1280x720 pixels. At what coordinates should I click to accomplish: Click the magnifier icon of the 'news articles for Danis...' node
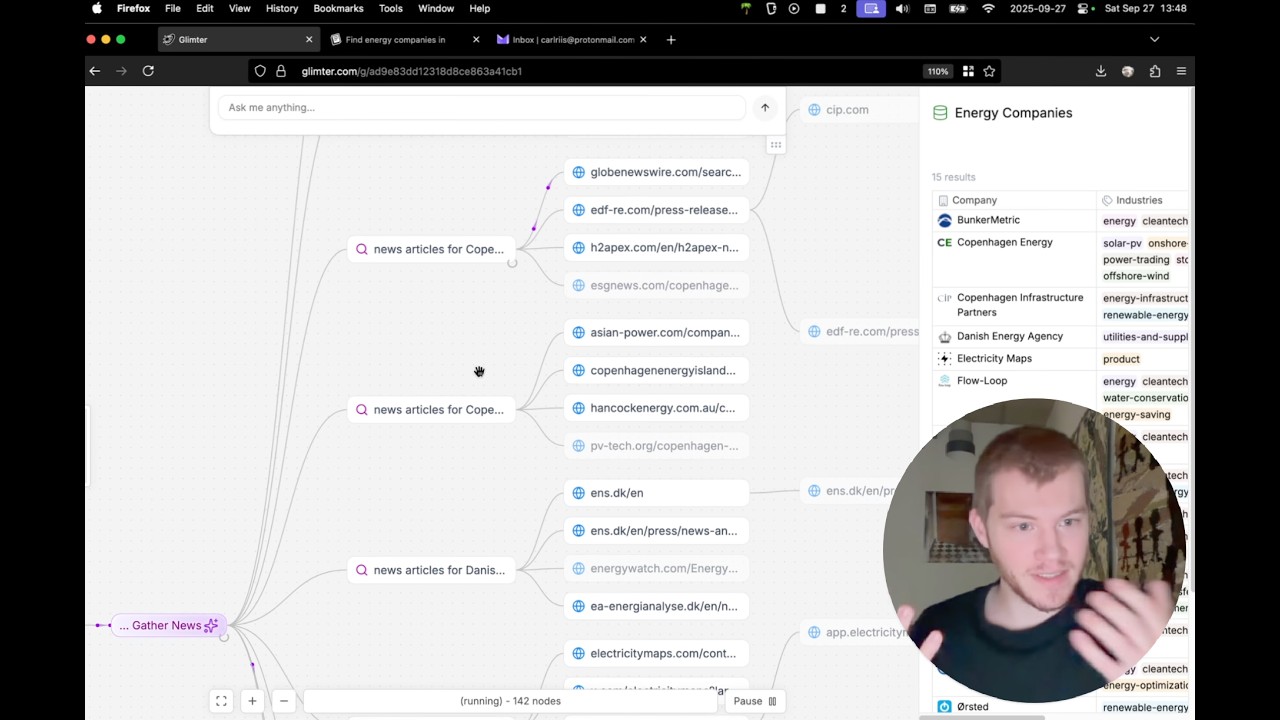pos(362,570)
